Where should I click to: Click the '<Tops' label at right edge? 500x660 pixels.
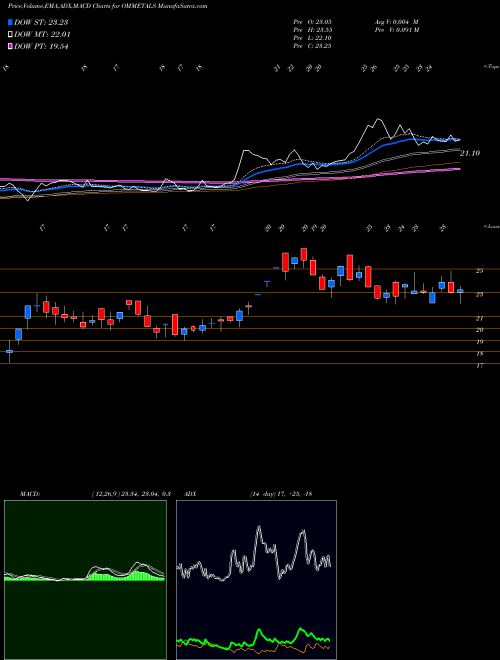(491, 67)
